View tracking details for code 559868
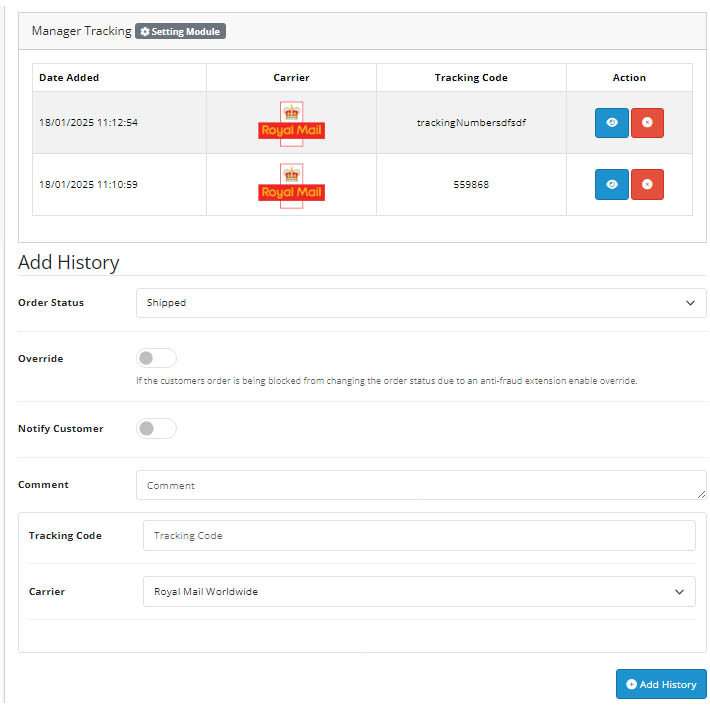The image size is (710, 710). pyautogui.click(x=611, y=184)
